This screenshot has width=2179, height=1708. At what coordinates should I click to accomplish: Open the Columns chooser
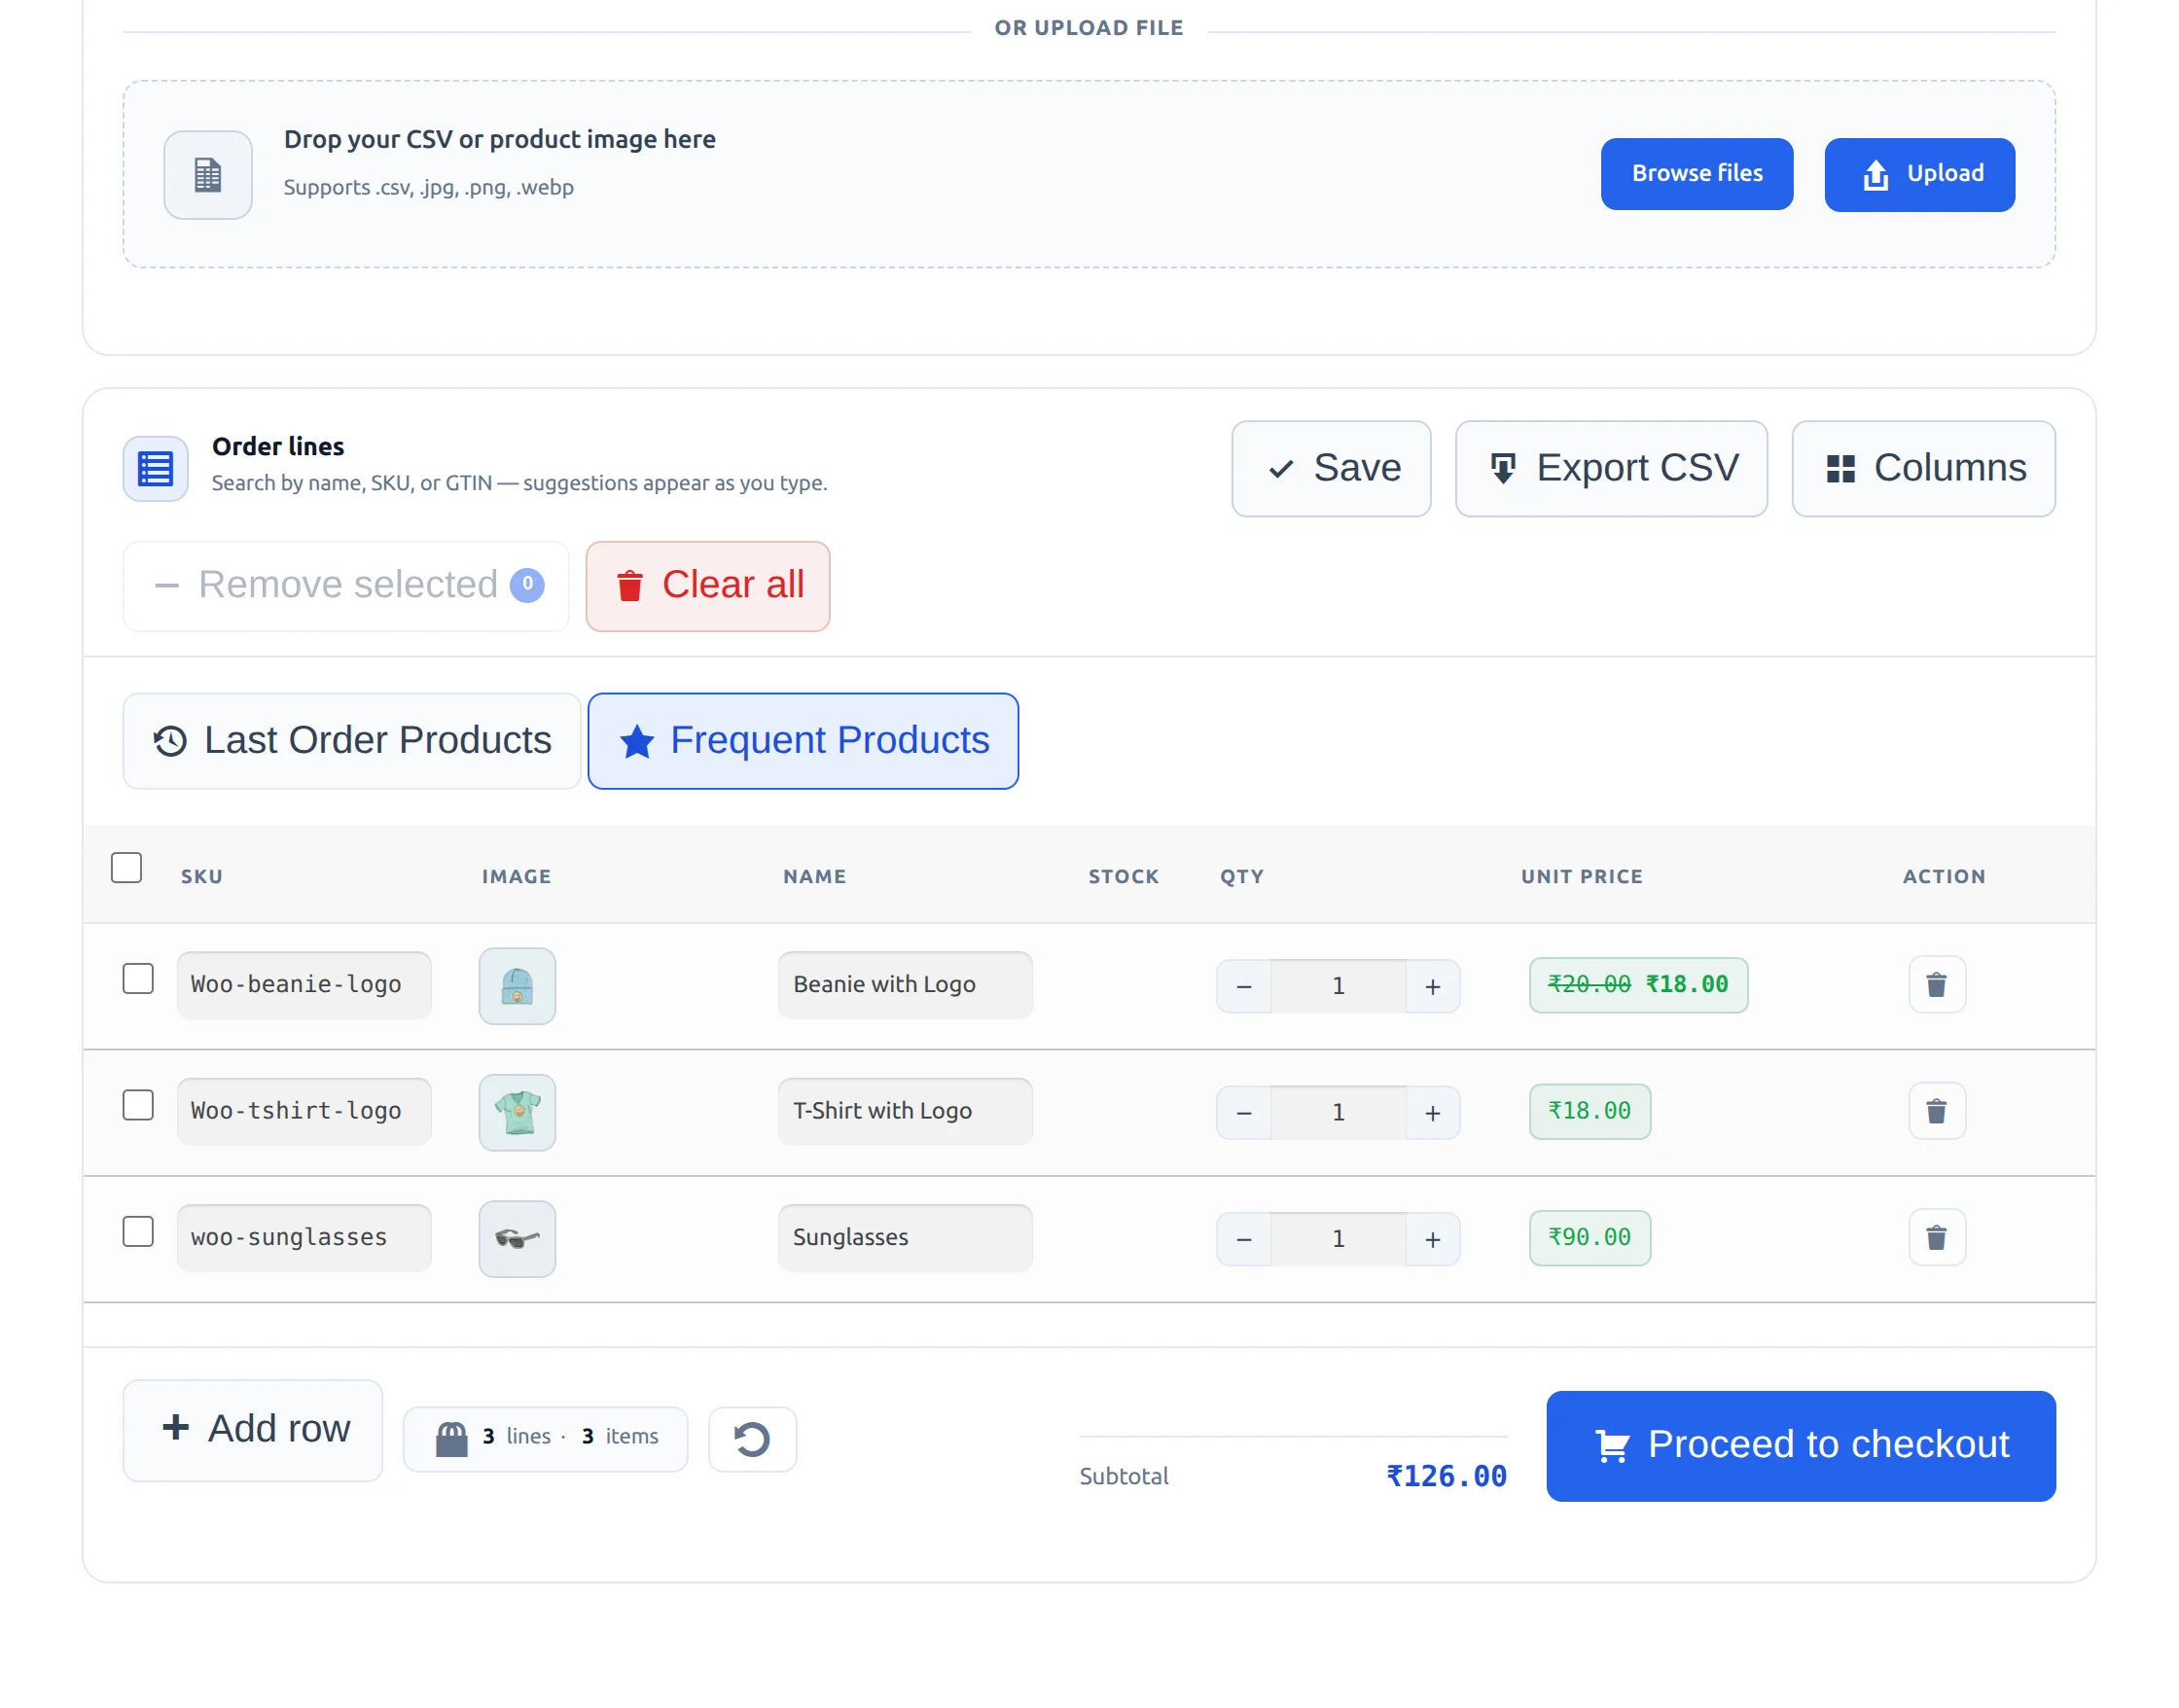tap(1922, 468)
